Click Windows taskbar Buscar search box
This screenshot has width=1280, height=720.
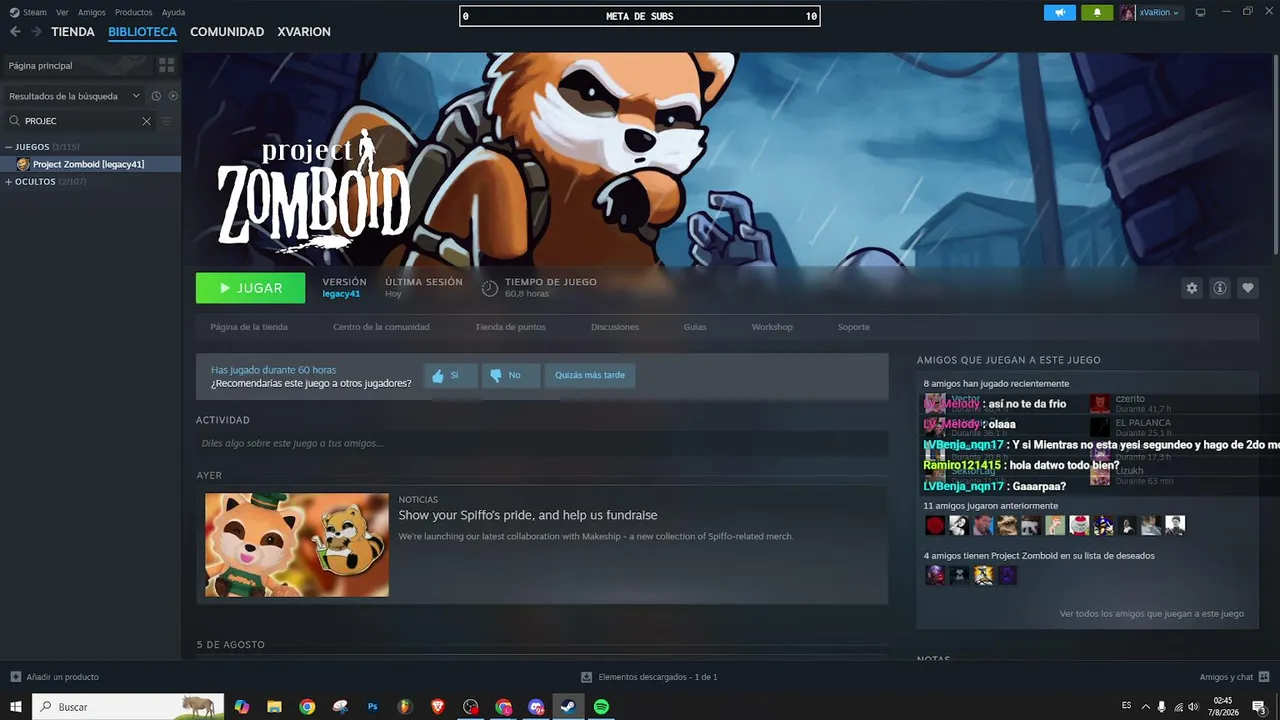tap(128, 707)
